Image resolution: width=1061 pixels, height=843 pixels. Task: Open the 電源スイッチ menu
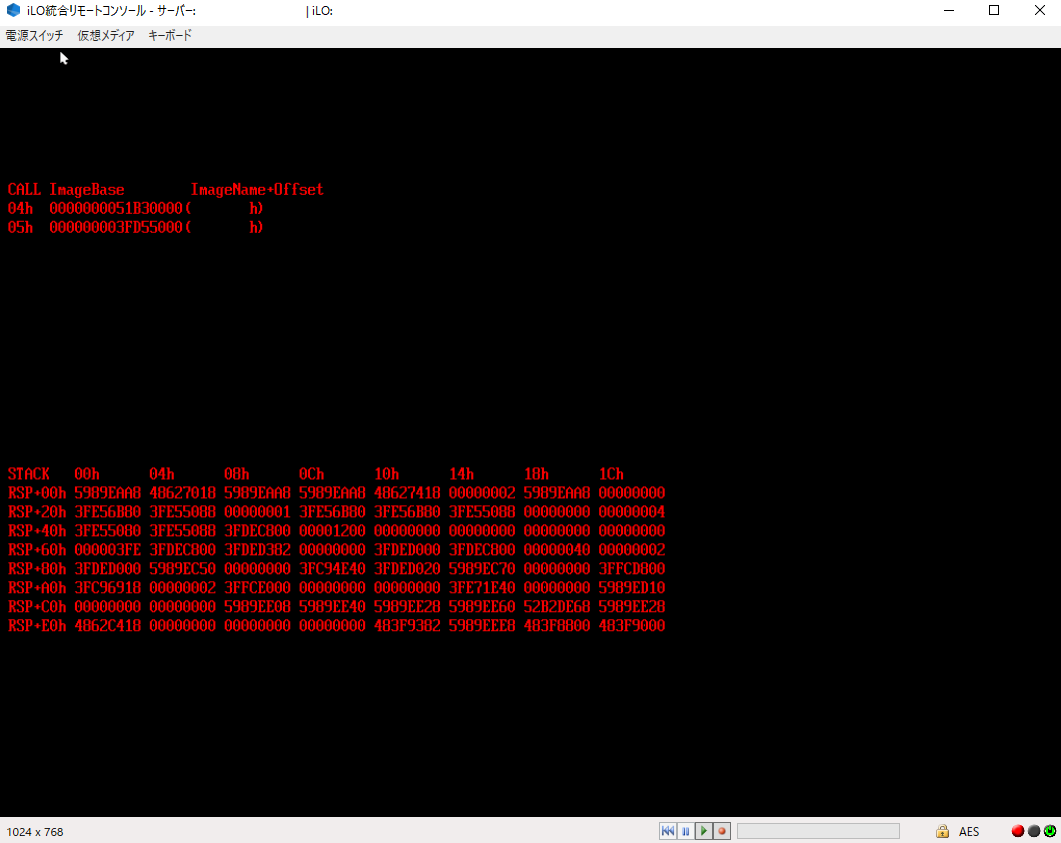[x=34, y=36]
